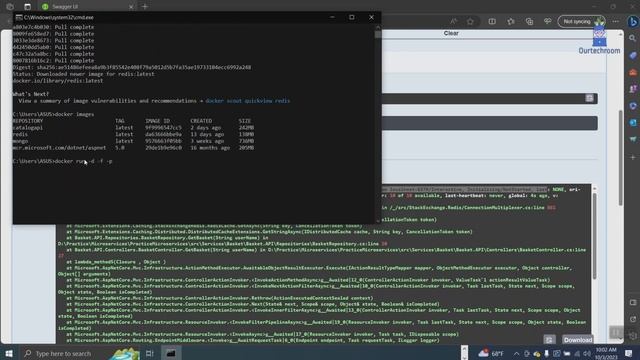Open the Windows Start menu
This screenshot has height=360, width=640.
(9, 353)
